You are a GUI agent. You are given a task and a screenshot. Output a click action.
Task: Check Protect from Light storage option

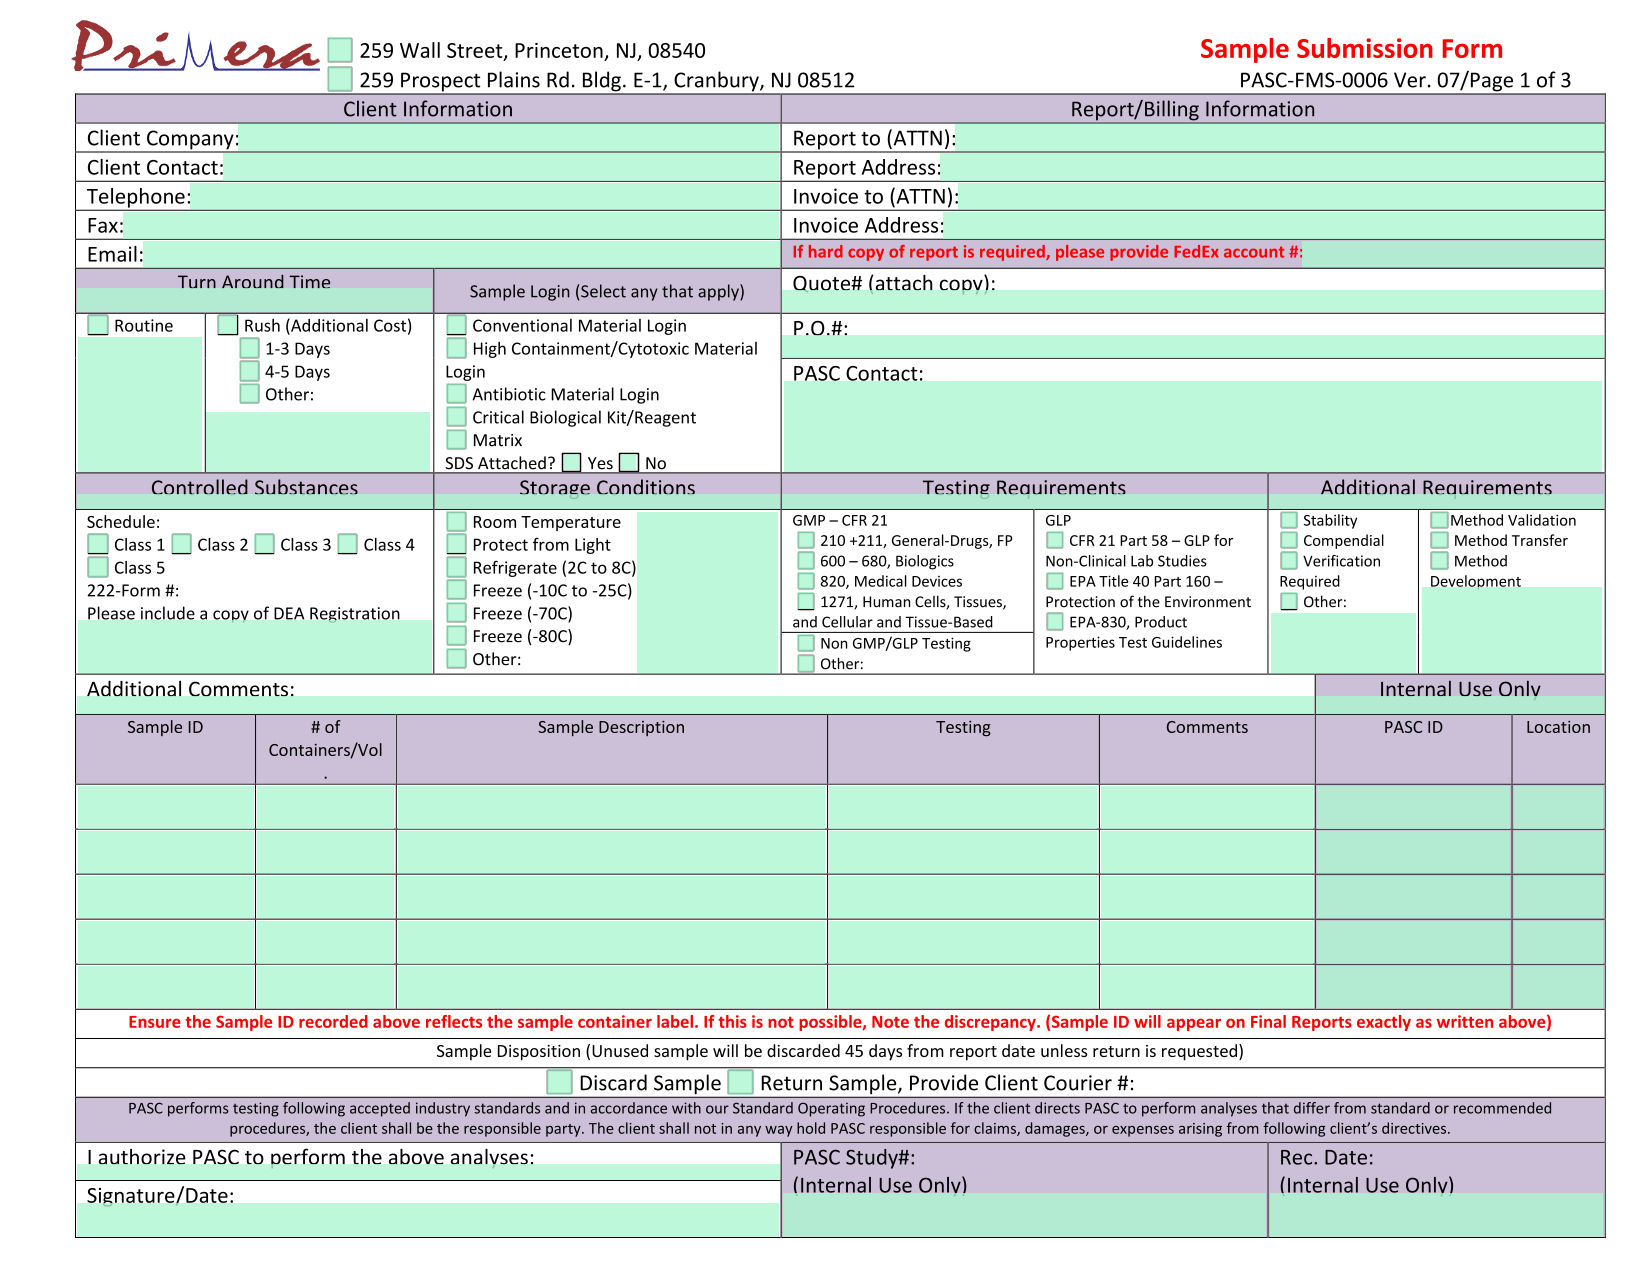tap(455, 544)
